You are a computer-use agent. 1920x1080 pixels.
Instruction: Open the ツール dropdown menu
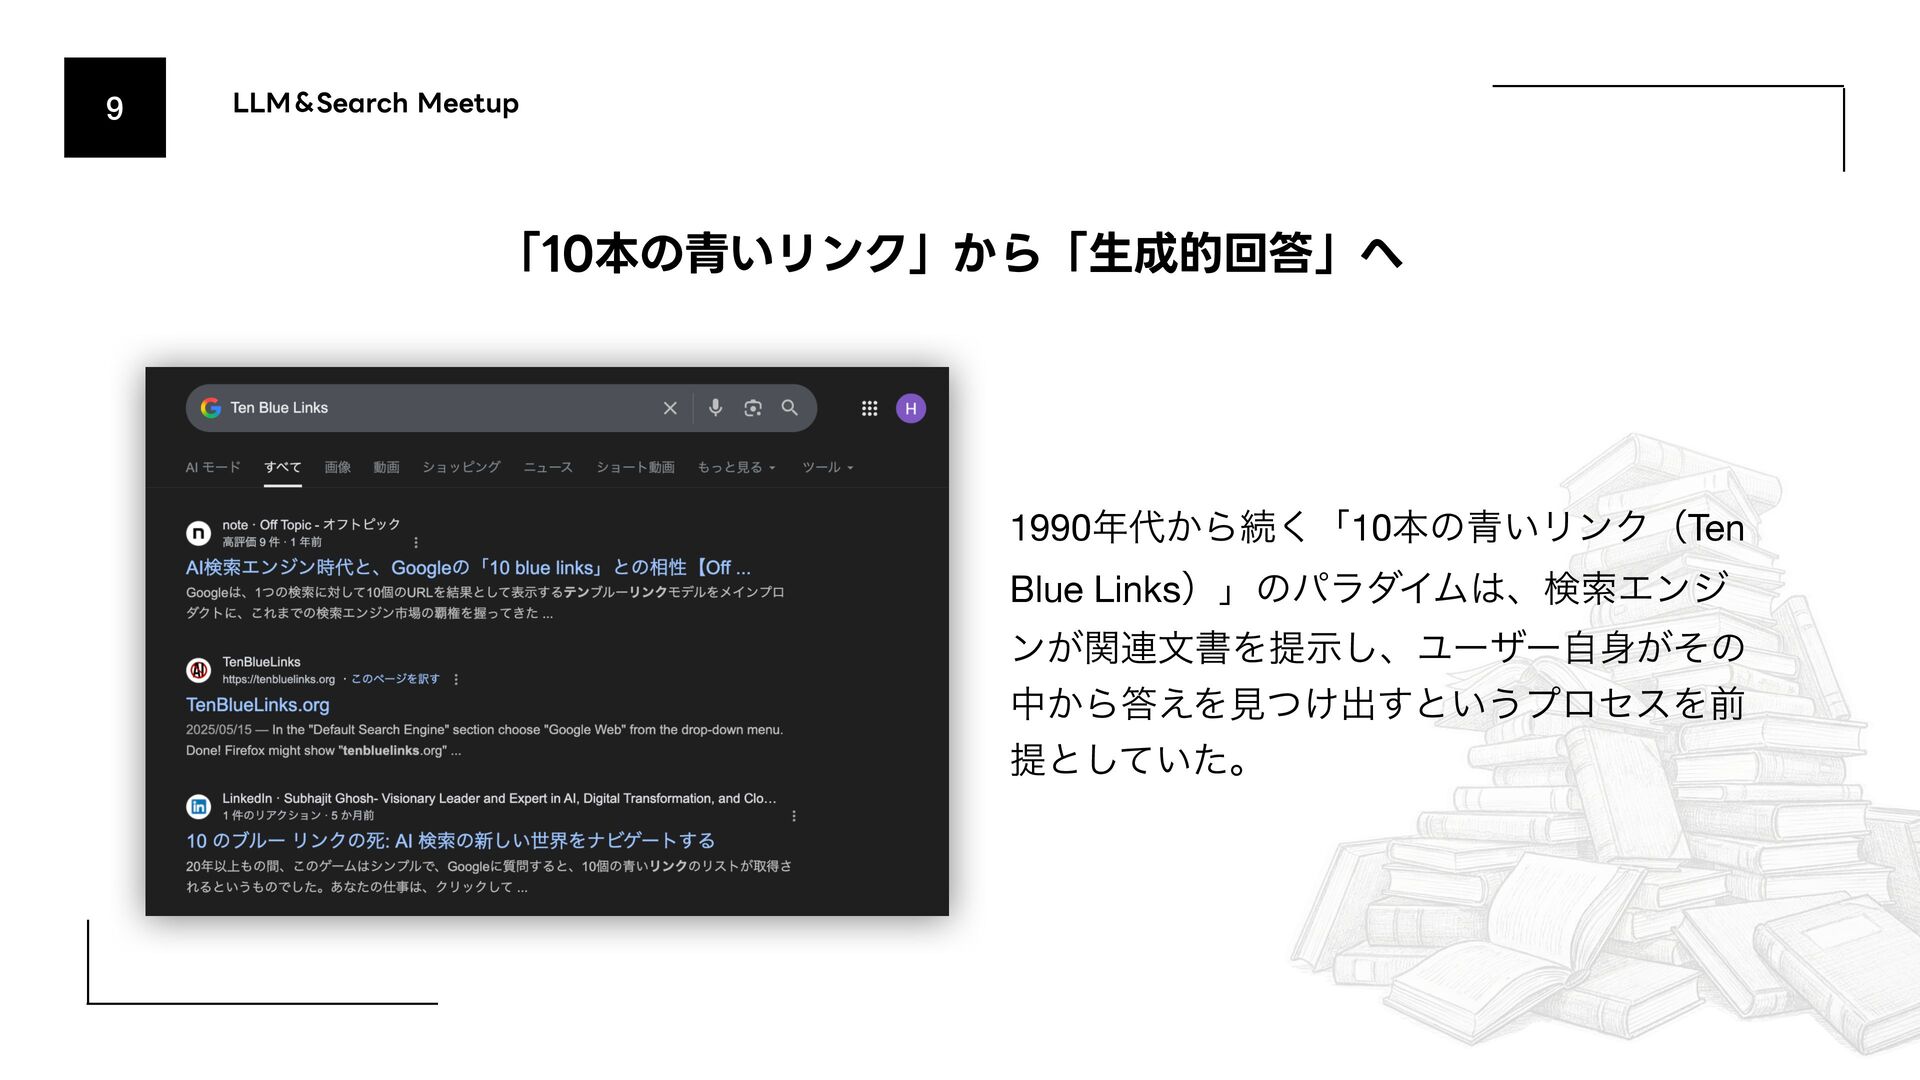(827, 467)
